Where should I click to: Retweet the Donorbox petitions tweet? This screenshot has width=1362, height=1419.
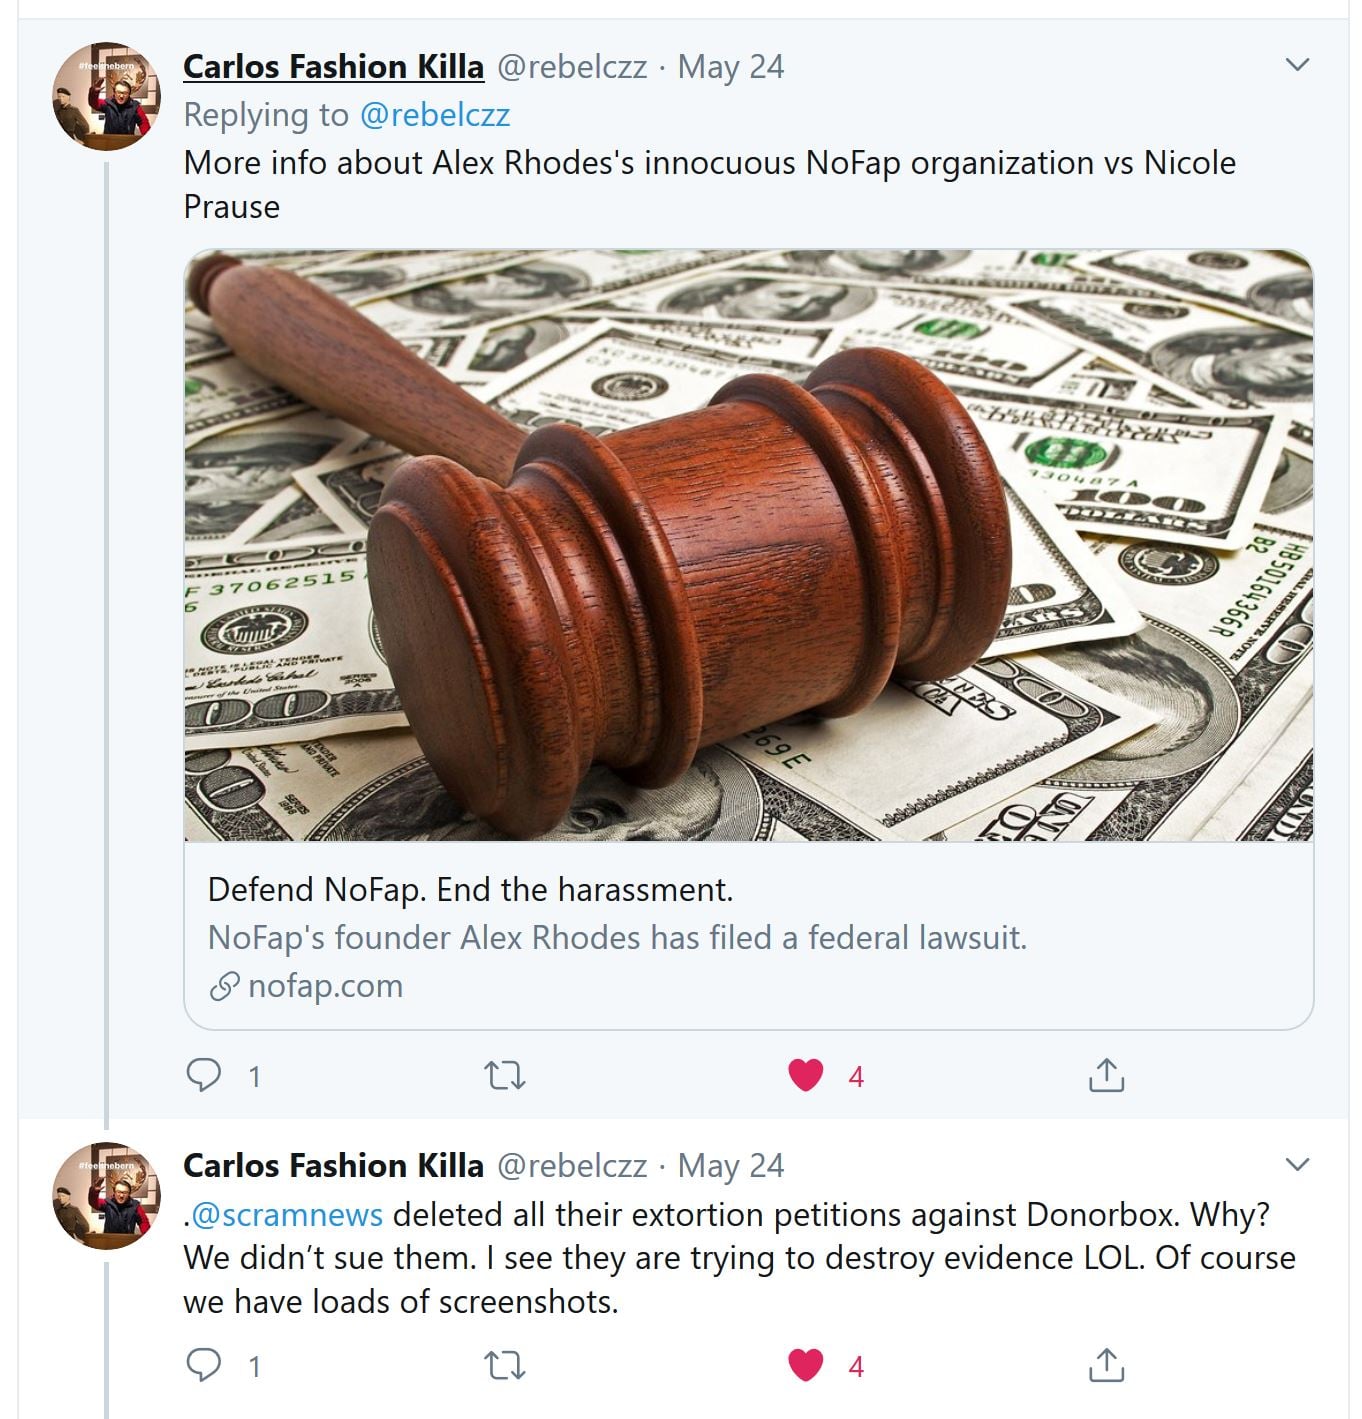pyautogui.click(x=504, y=1366)
